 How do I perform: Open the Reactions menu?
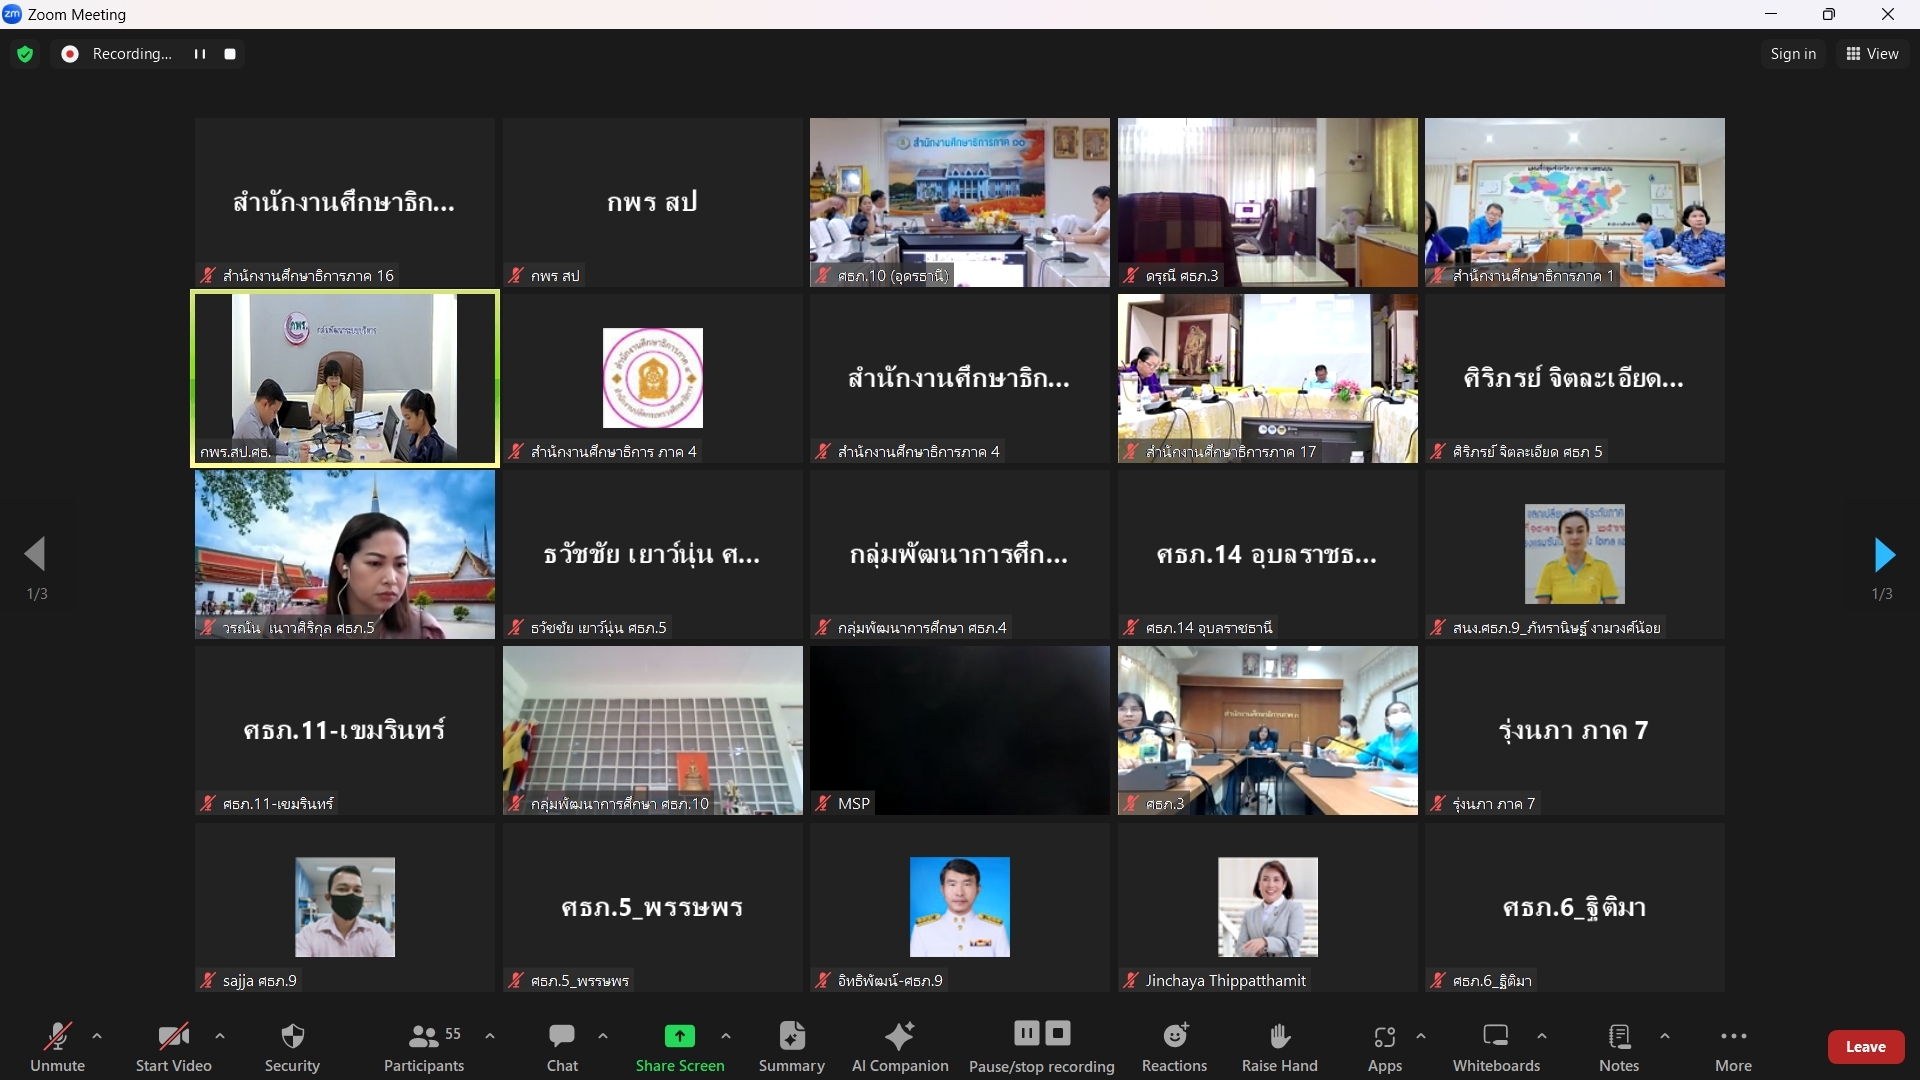(1174, 1047)
